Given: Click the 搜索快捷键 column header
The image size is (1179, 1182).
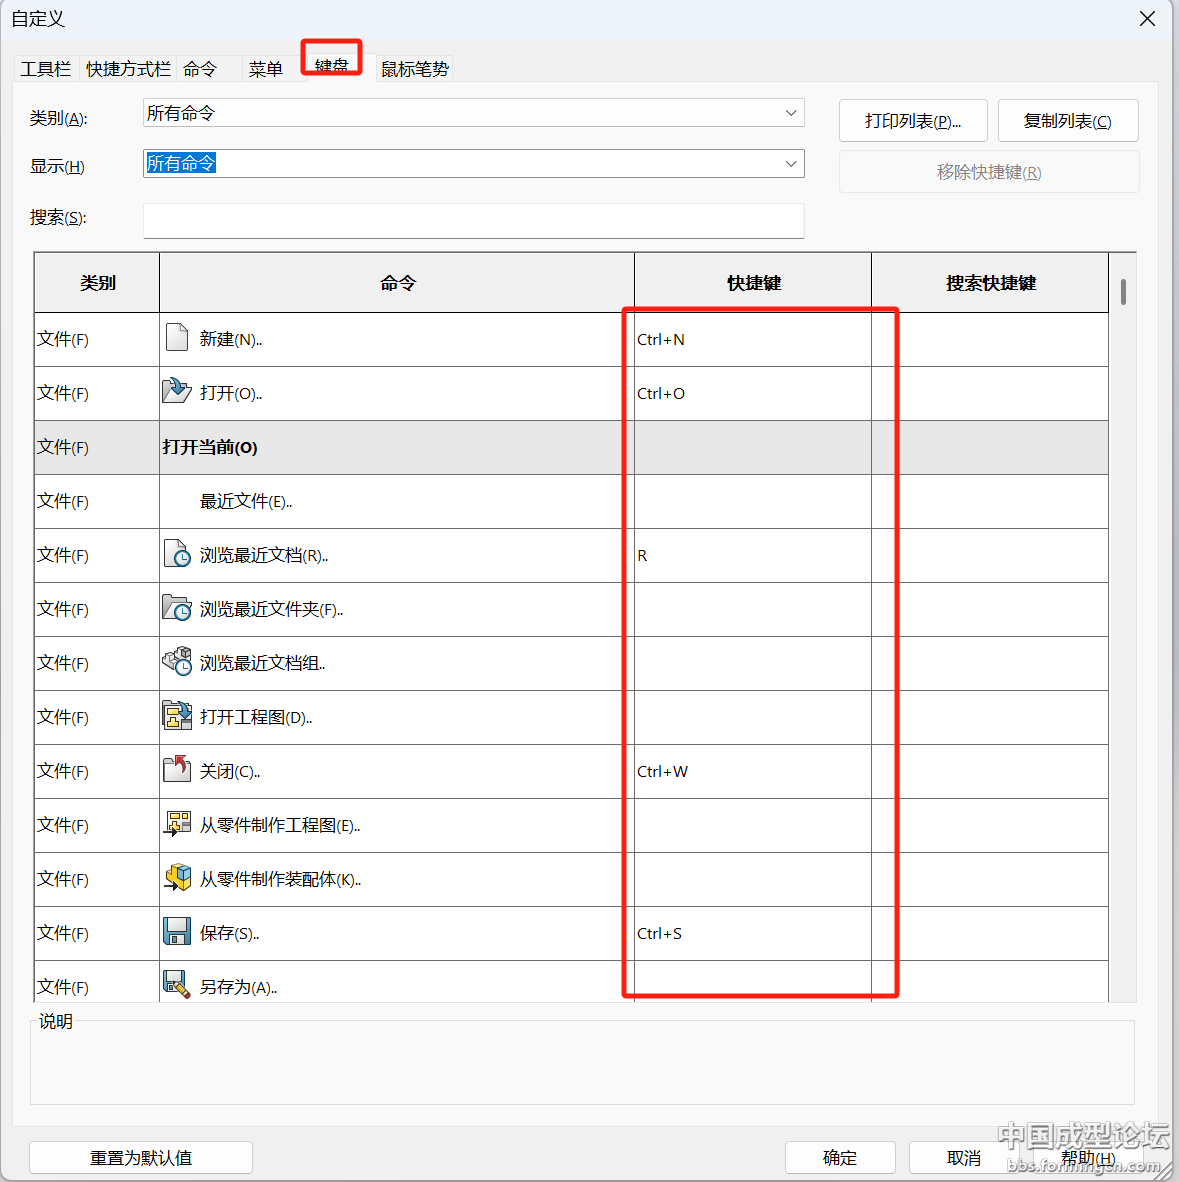Looking at the screenshot, I should click(991, 283).
